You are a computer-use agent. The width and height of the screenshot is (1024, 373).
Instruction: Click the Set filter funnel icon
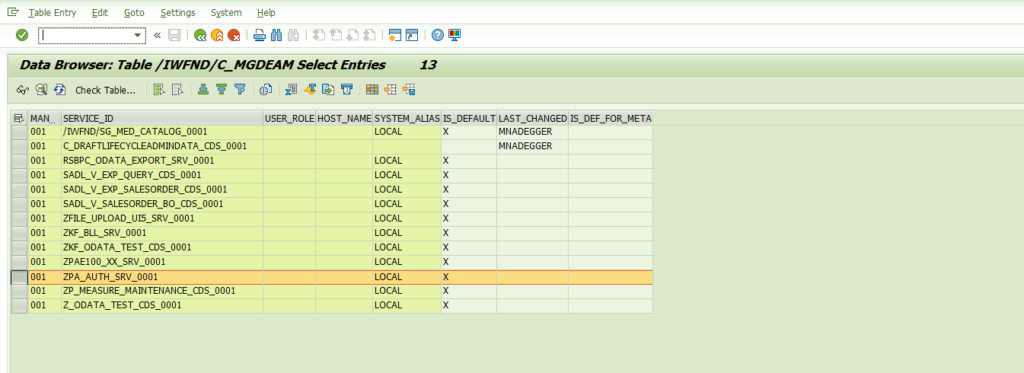[240, 90]
